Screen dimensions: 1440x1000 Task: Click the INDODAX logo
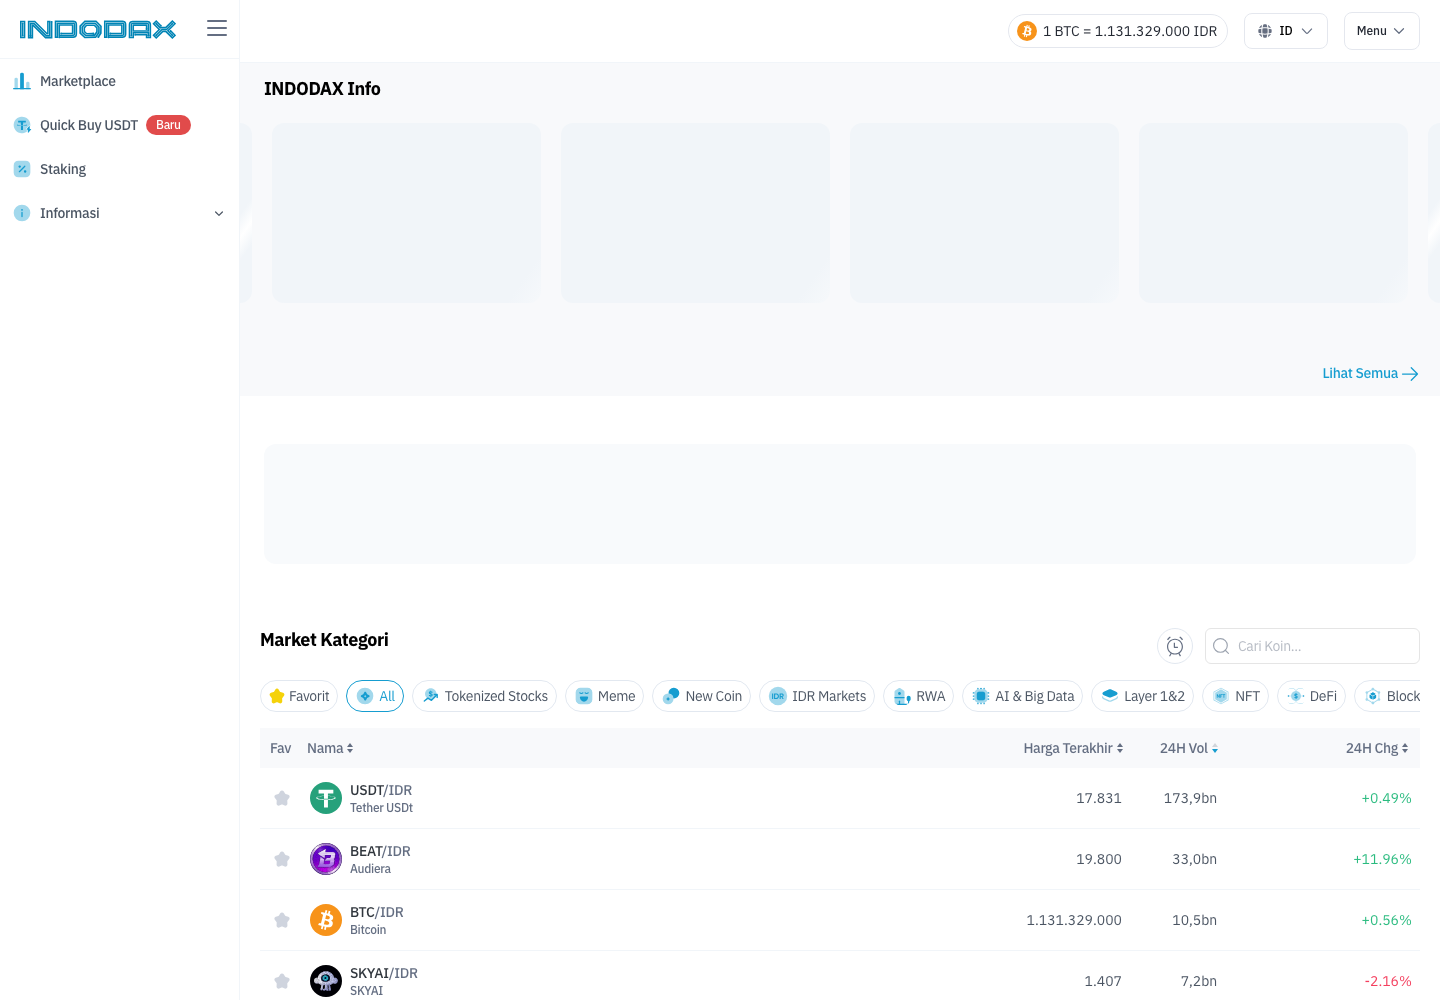coord(98,29)
